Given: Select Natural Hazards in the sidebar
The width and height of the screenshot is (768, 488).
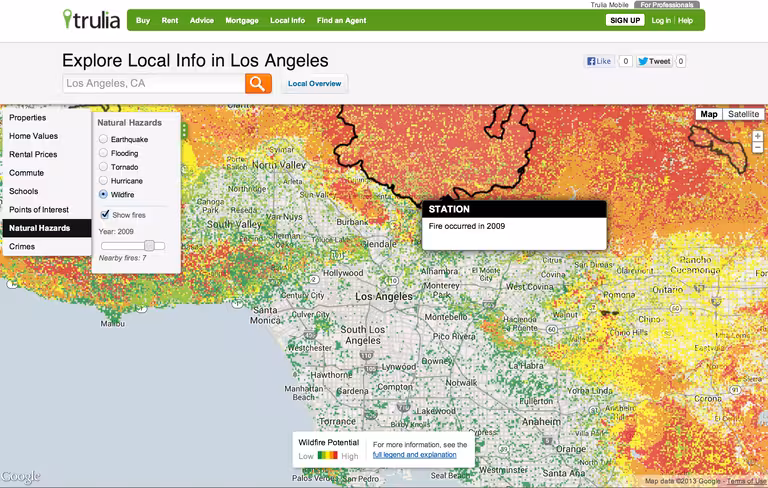Looking at the screenshot, I should [47, 228].
